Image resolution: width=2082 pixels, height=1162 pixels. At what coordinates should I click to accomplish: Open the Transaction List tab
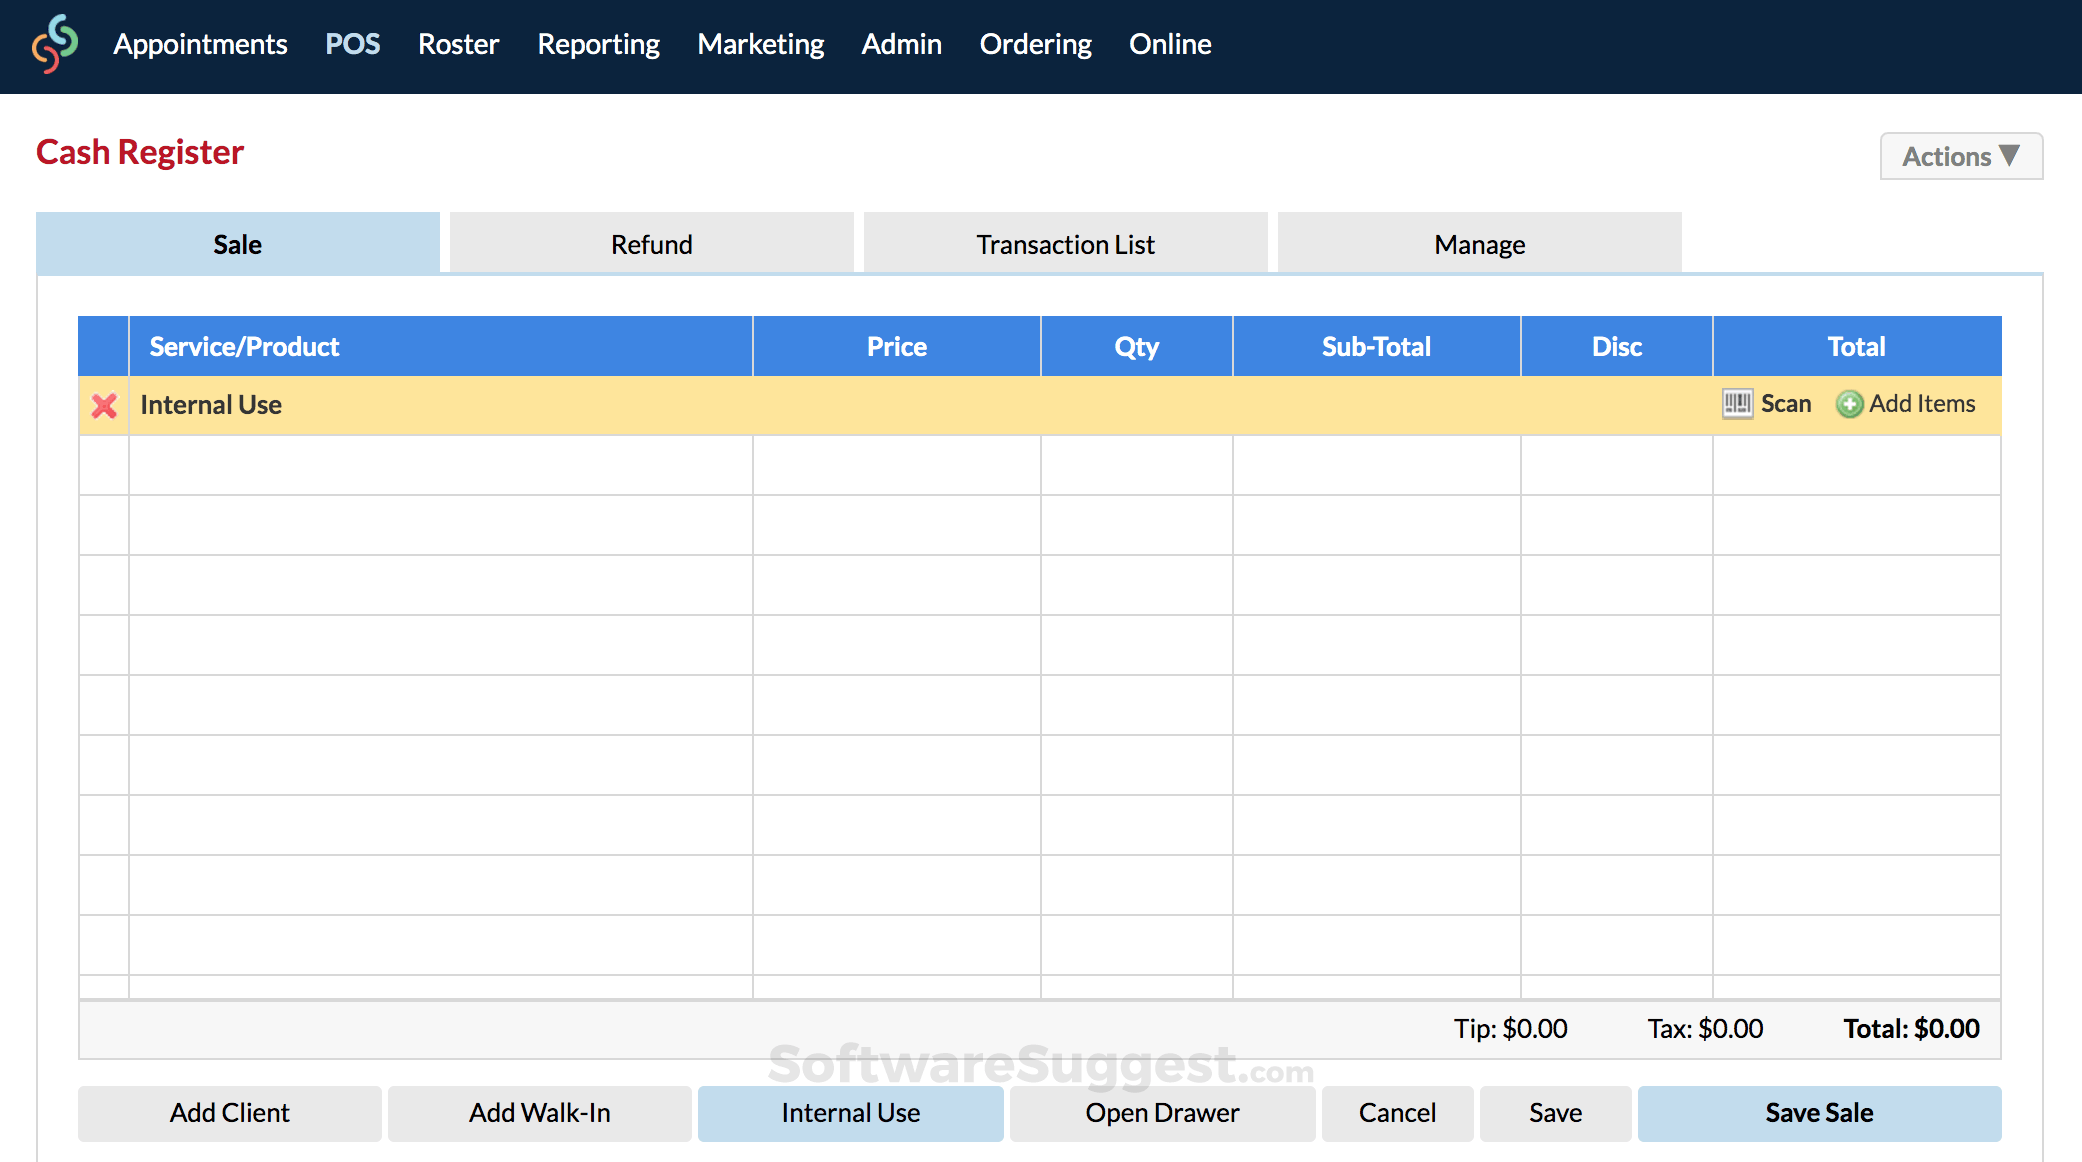point(1065,244)
